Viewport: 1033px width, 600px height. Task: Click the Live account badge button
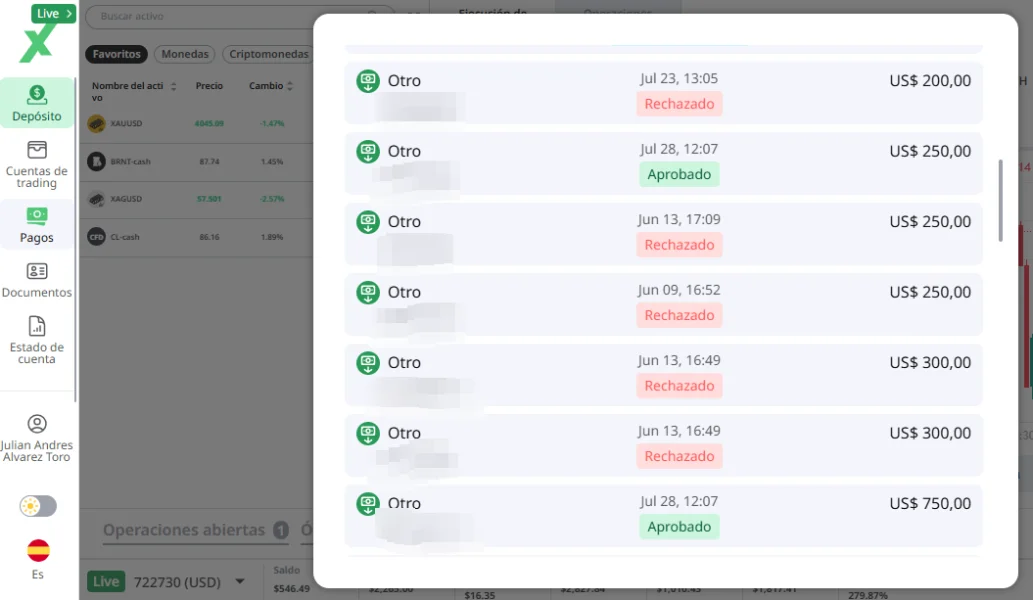53,13
